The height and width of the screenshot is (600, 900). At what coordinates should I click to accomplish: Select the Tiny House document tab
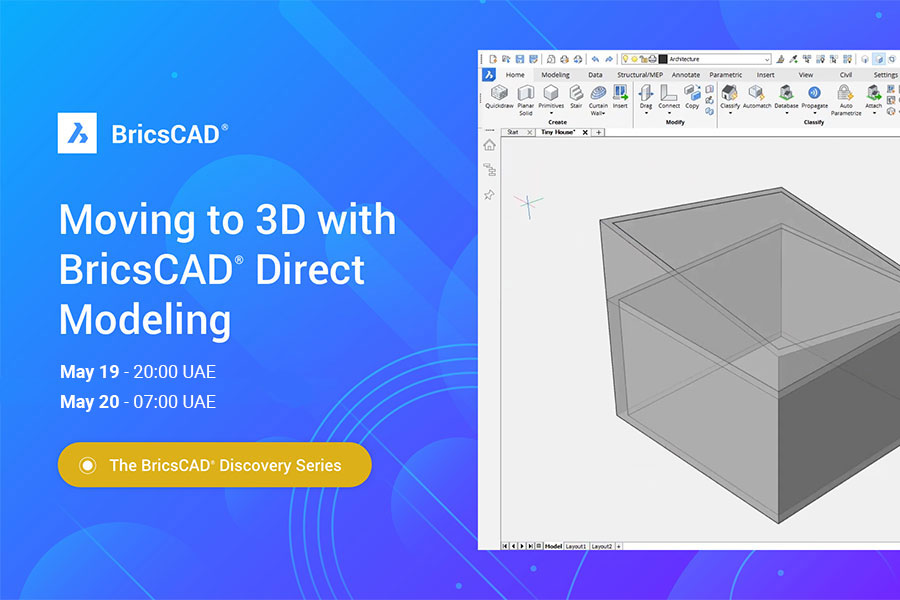pyautogui.click(x=558, y=132)
